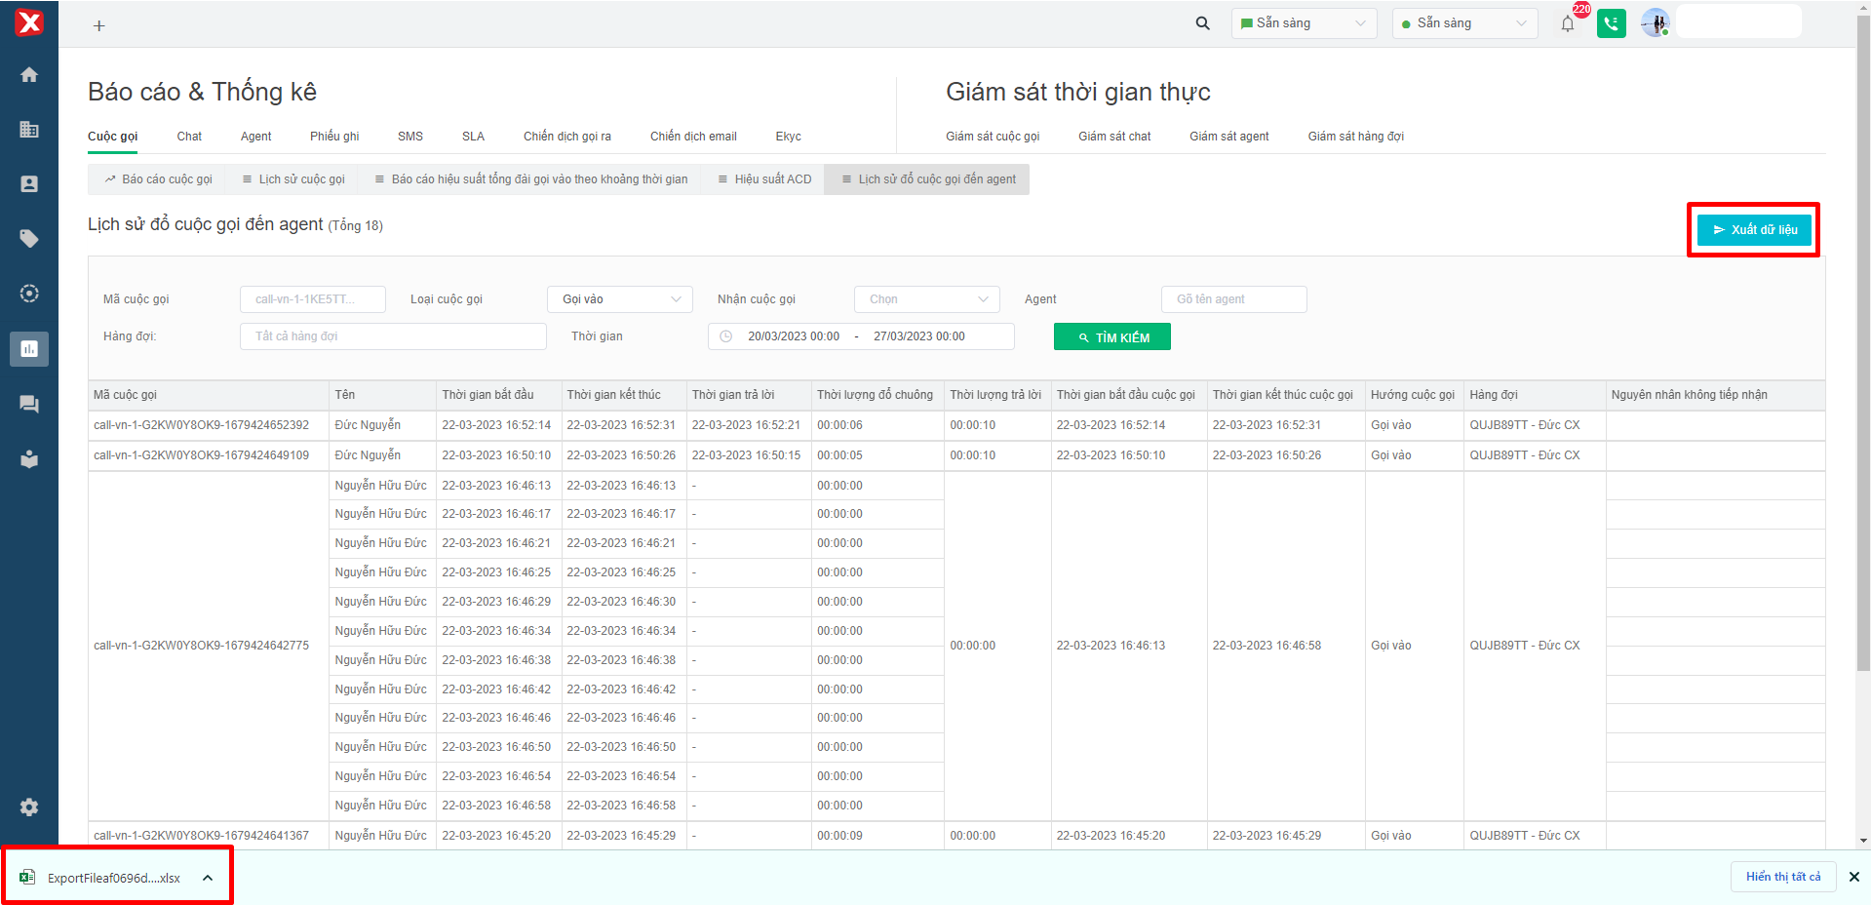This screenshot has height=907, width=1872.
Task: Select the 'Giám sát agent' tab
Action: point(1228,137)
